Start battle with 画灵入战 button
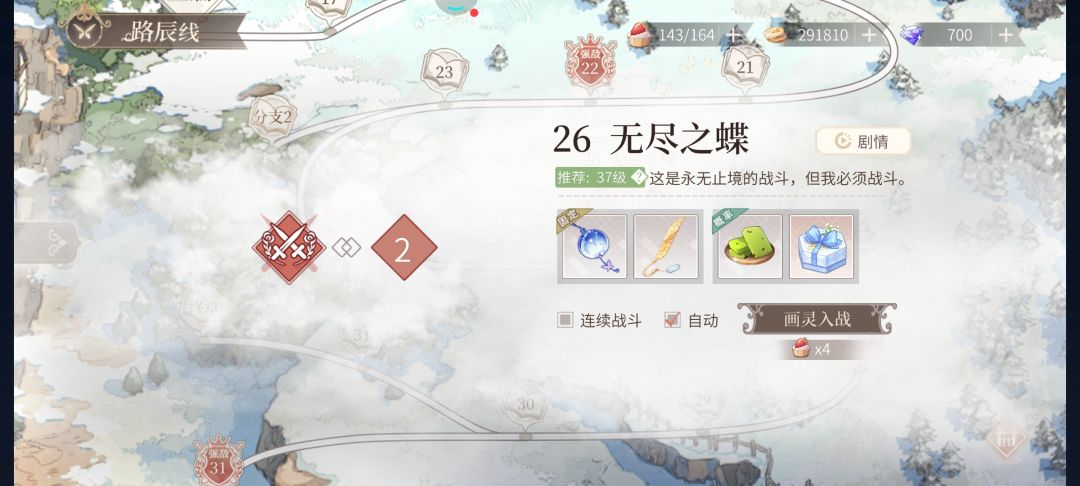 pyautogui.click(x=817, y=319)
